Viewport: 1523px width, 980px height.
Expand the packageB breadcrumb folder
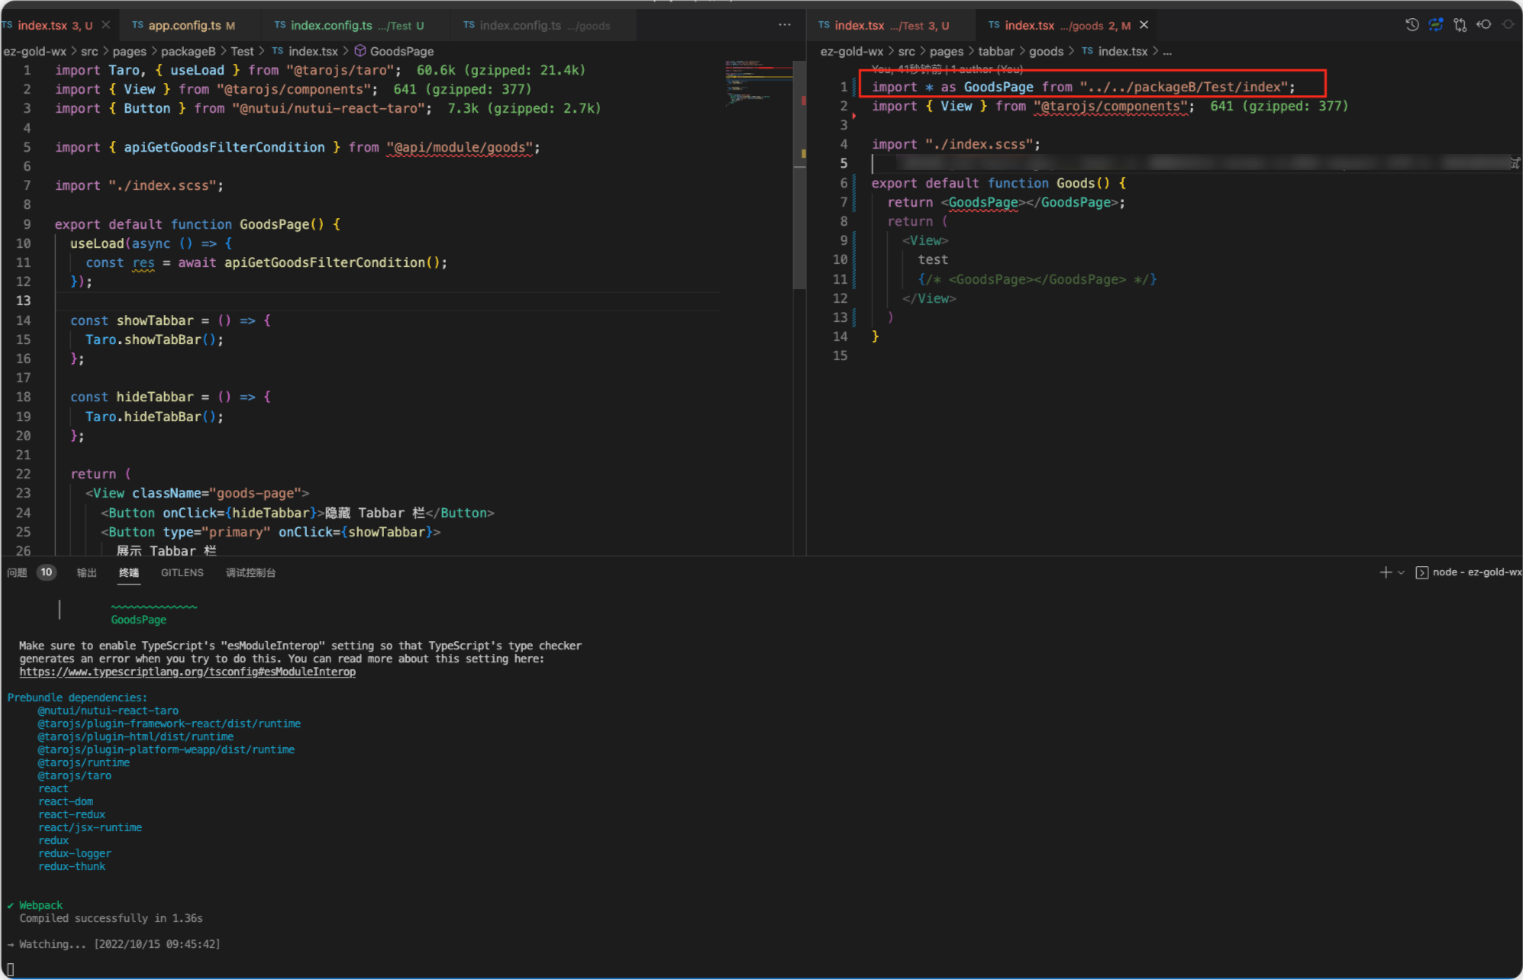(188, 51)
